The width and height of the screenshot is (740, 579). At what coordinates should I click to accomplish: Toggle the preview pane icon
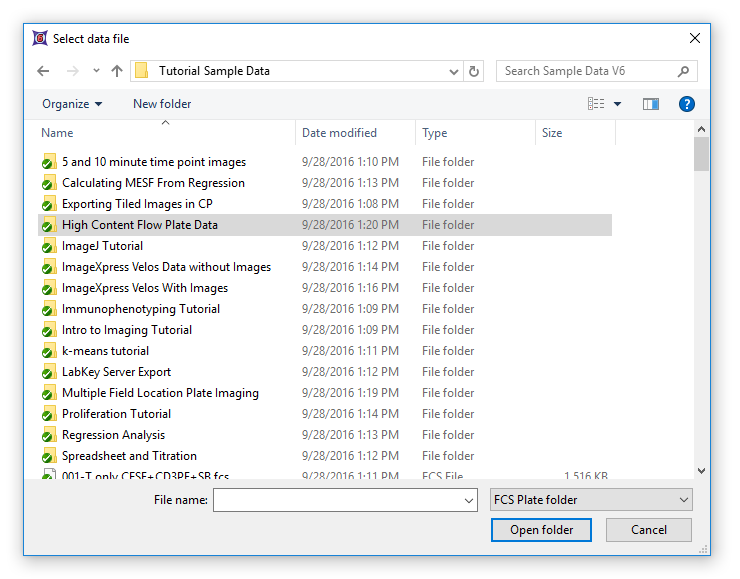[651, 104]
